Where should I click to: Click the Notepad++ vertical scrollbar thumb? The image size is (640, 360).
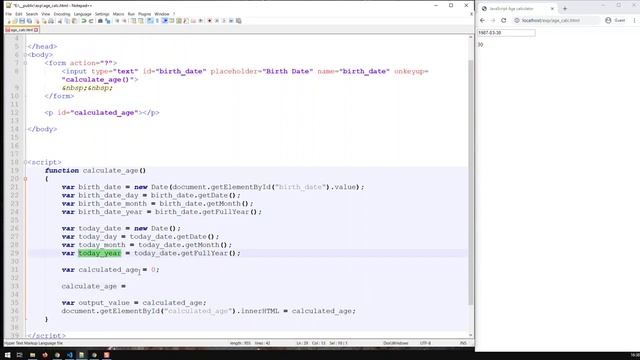tap(470, 182)
